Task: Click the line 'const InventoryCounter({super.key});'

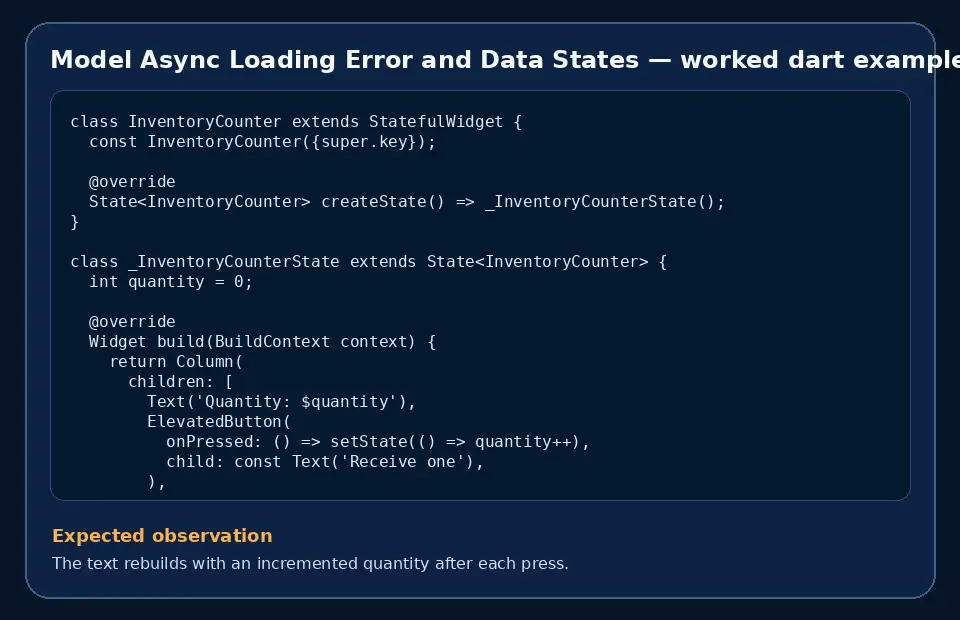Action: click(x=263, y=142)
